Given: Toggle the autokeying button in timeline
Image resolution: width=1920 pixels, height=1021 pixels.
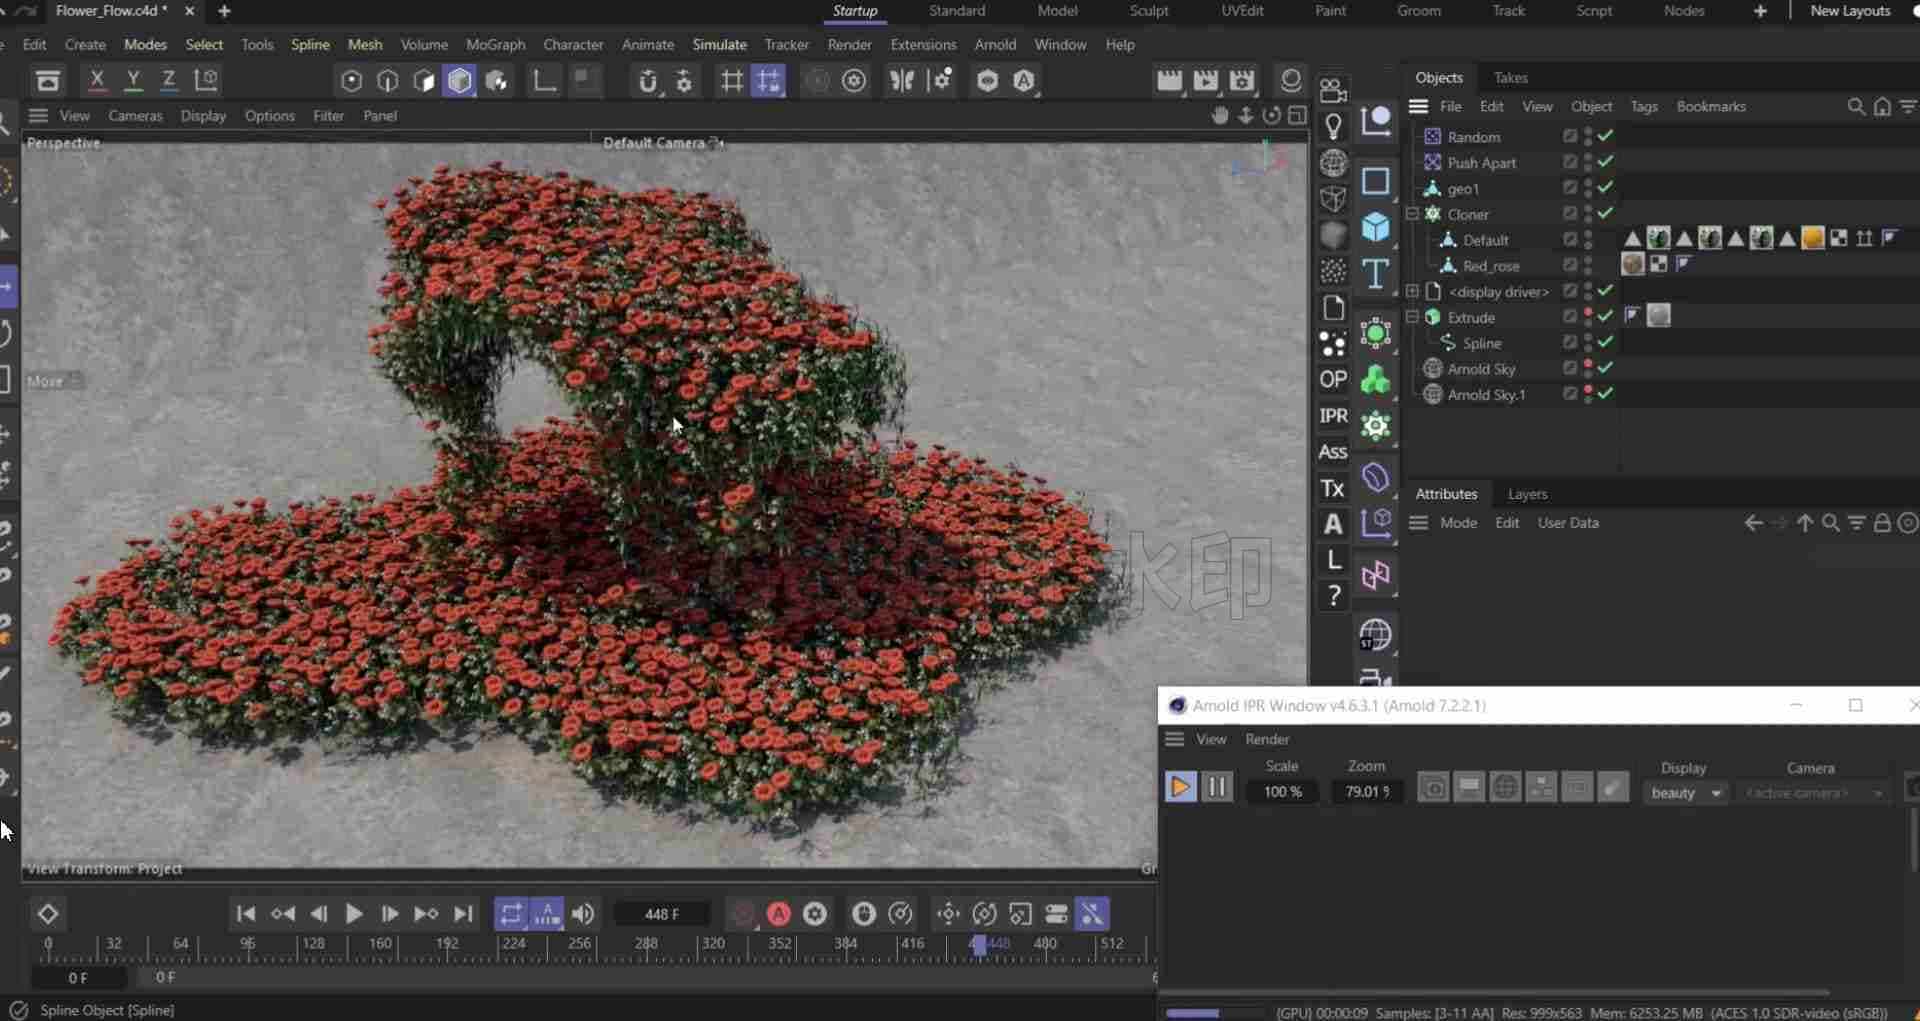Looking at the screenshot, I should point(779,914).
